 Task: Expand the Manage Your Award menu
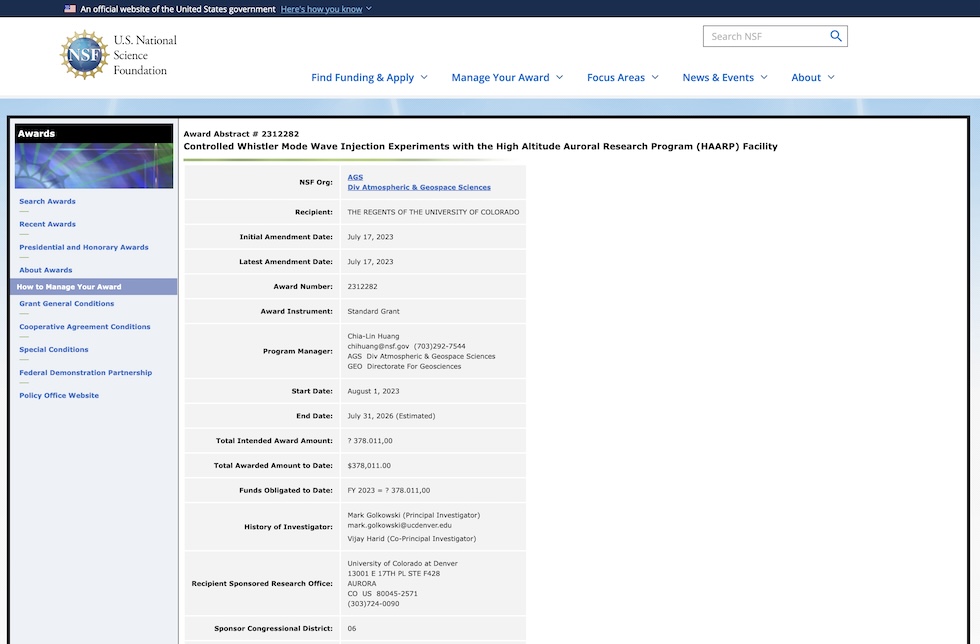(507, 78)
